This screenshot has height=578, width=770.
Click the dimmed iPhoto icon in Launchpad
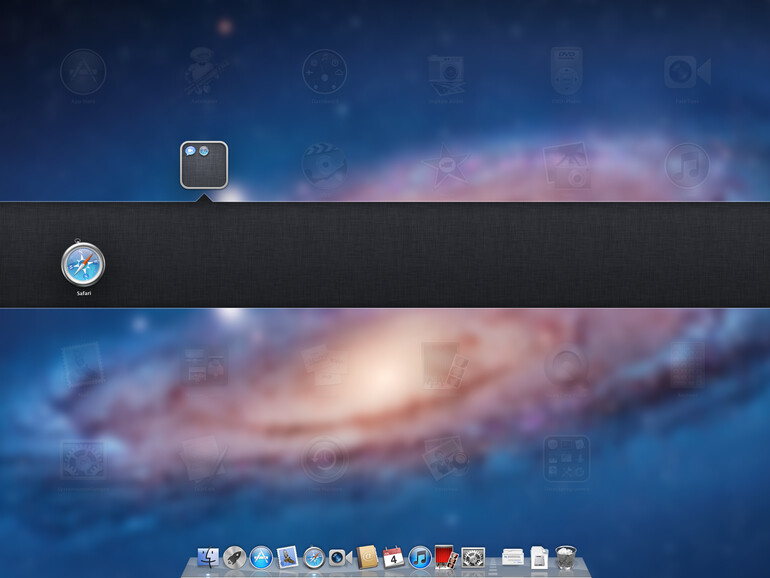566,166
